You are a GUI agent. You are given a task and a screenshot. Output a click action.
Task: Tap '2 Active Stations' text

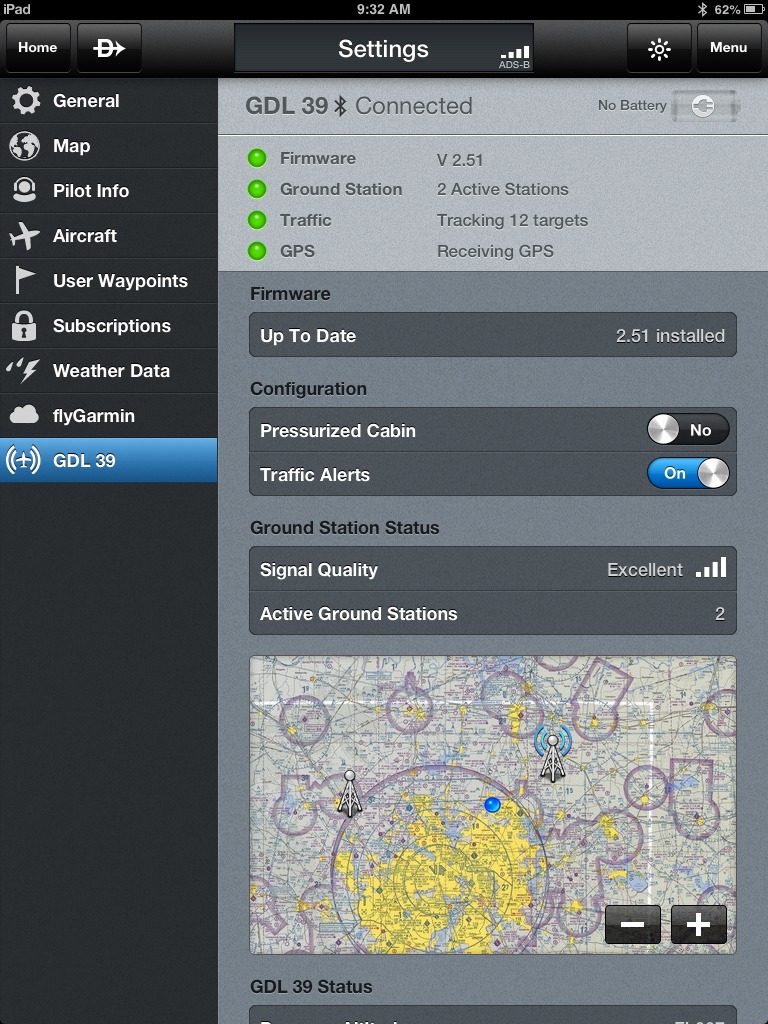coord(503,189)
